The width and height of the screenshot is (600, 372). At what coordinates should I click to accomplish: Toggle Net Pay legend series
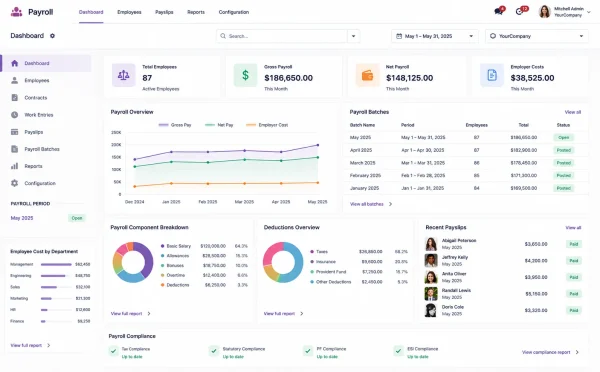click(x=219, y=125)
